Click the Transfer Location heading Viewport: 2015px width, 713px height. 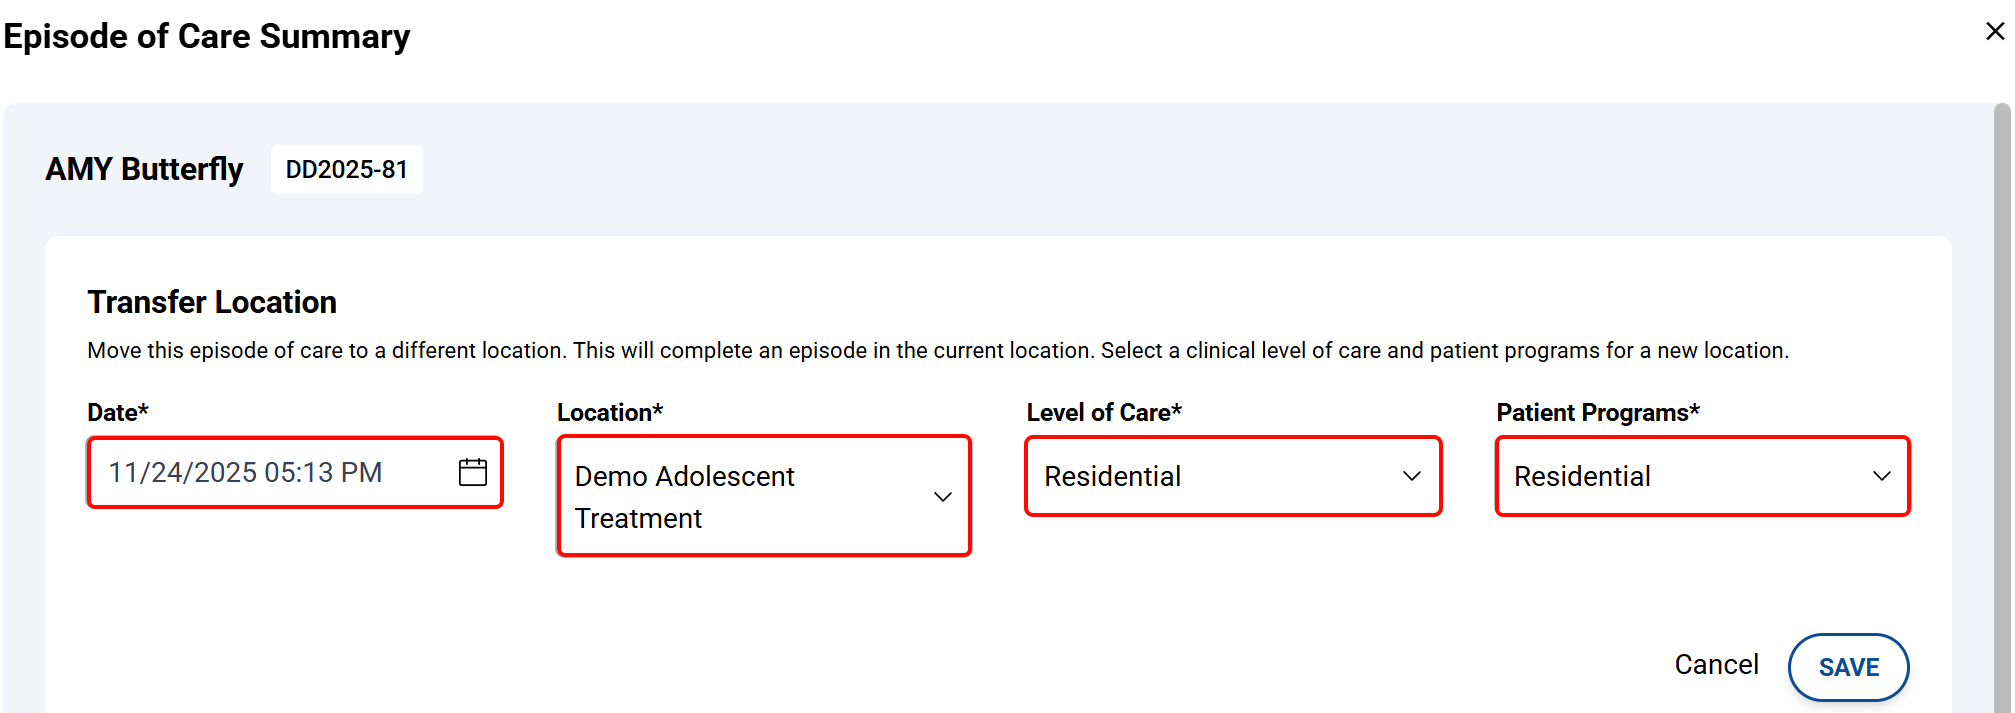point(212,302)
